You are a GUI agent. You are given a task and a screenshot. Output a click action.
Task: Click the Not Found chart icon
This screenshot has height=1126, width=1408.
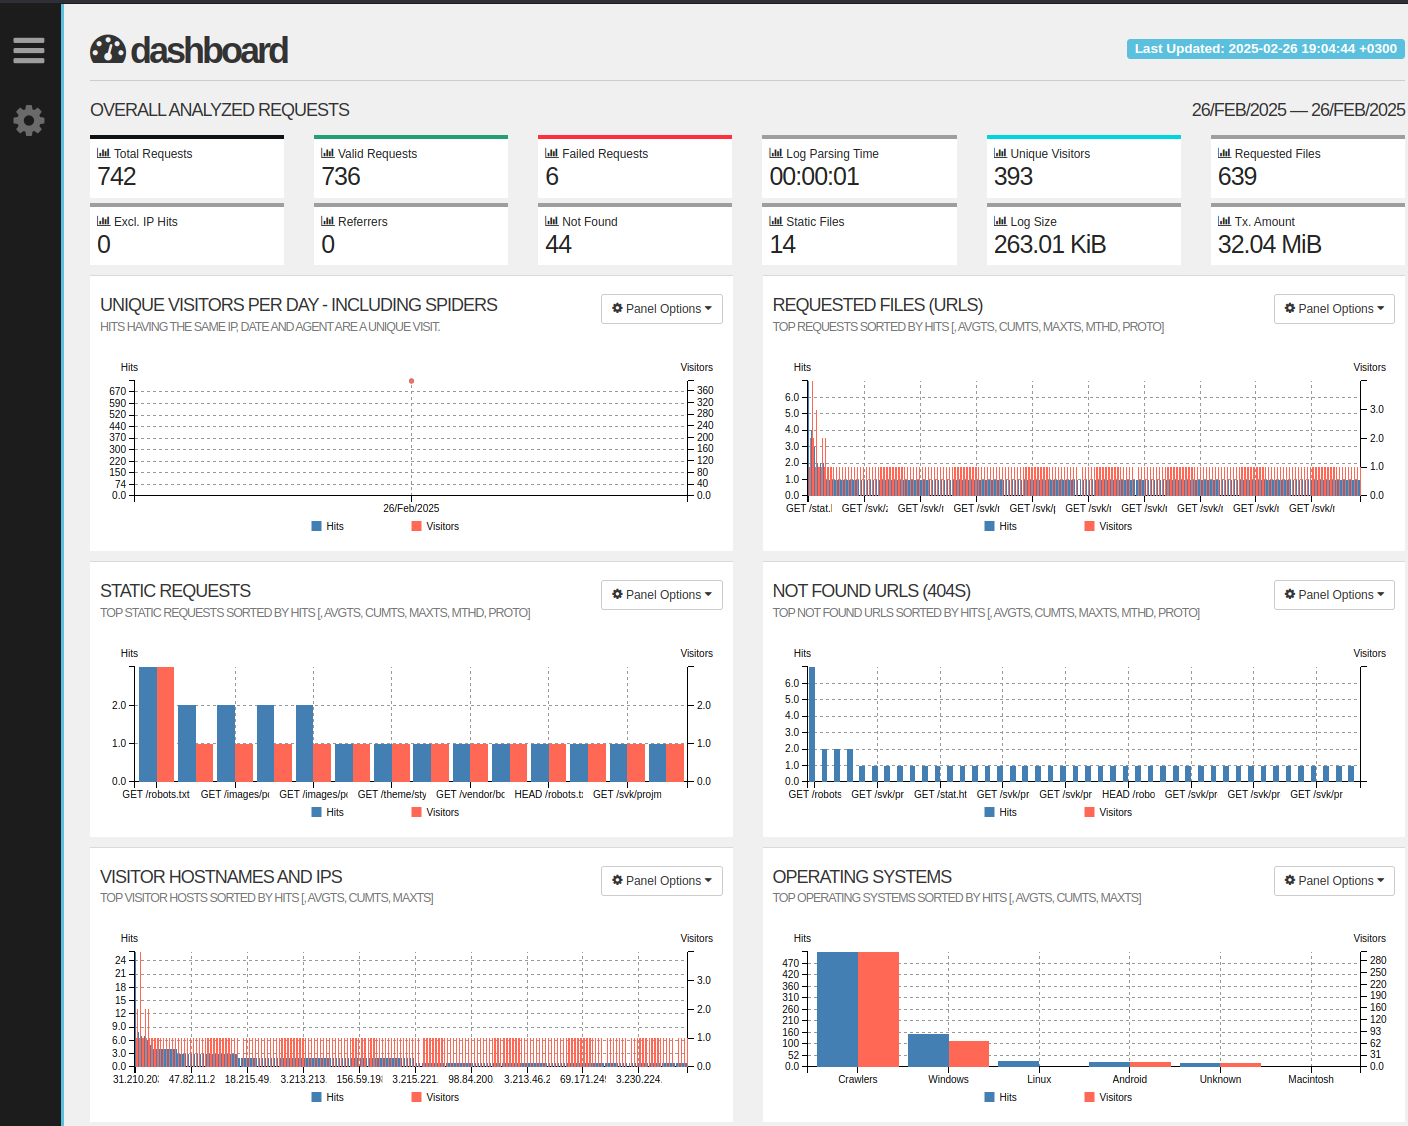point(551,221)
